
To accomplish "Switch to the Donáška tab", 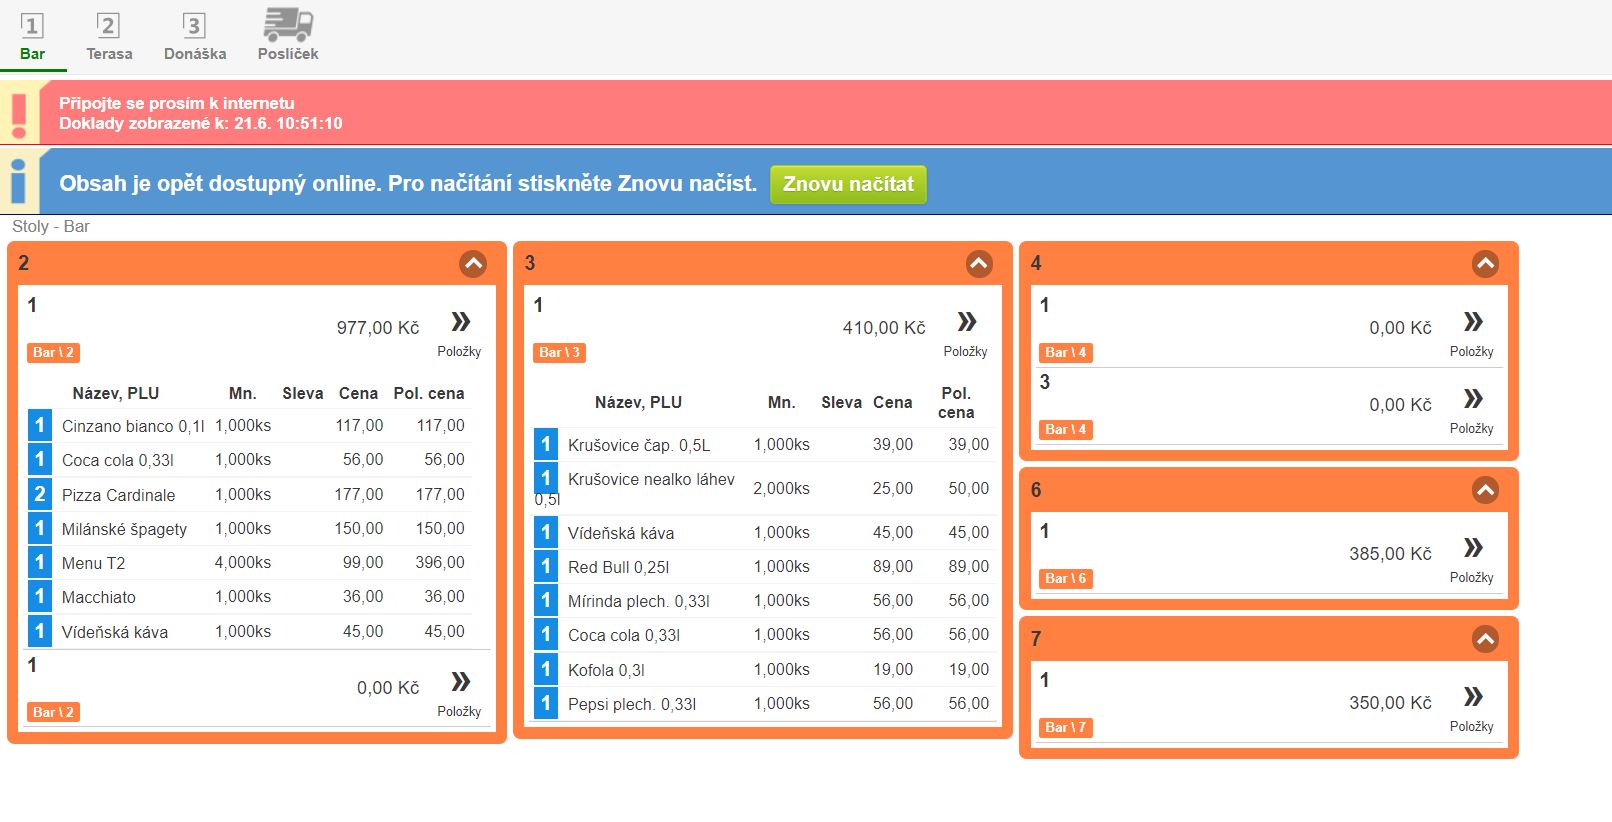I will tap(195, 37).
